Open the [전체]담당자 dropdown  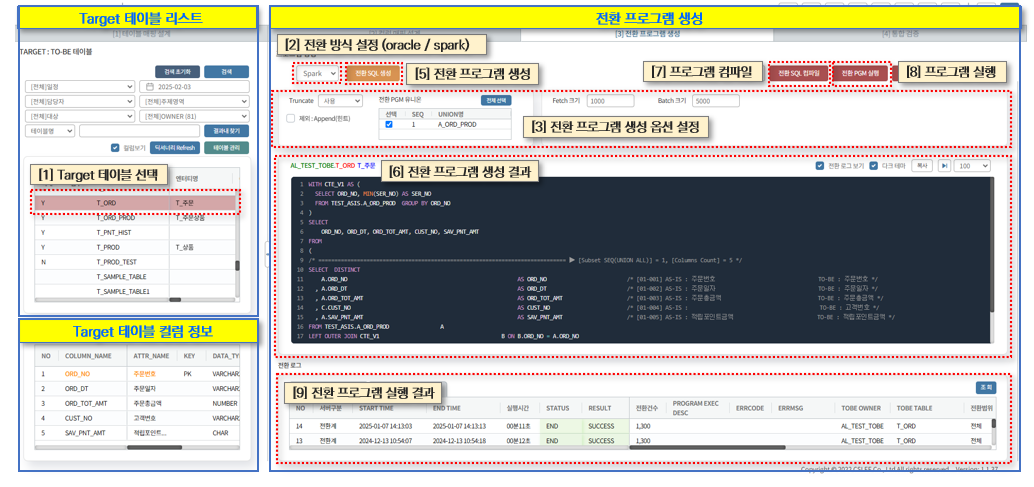point(80,101)
